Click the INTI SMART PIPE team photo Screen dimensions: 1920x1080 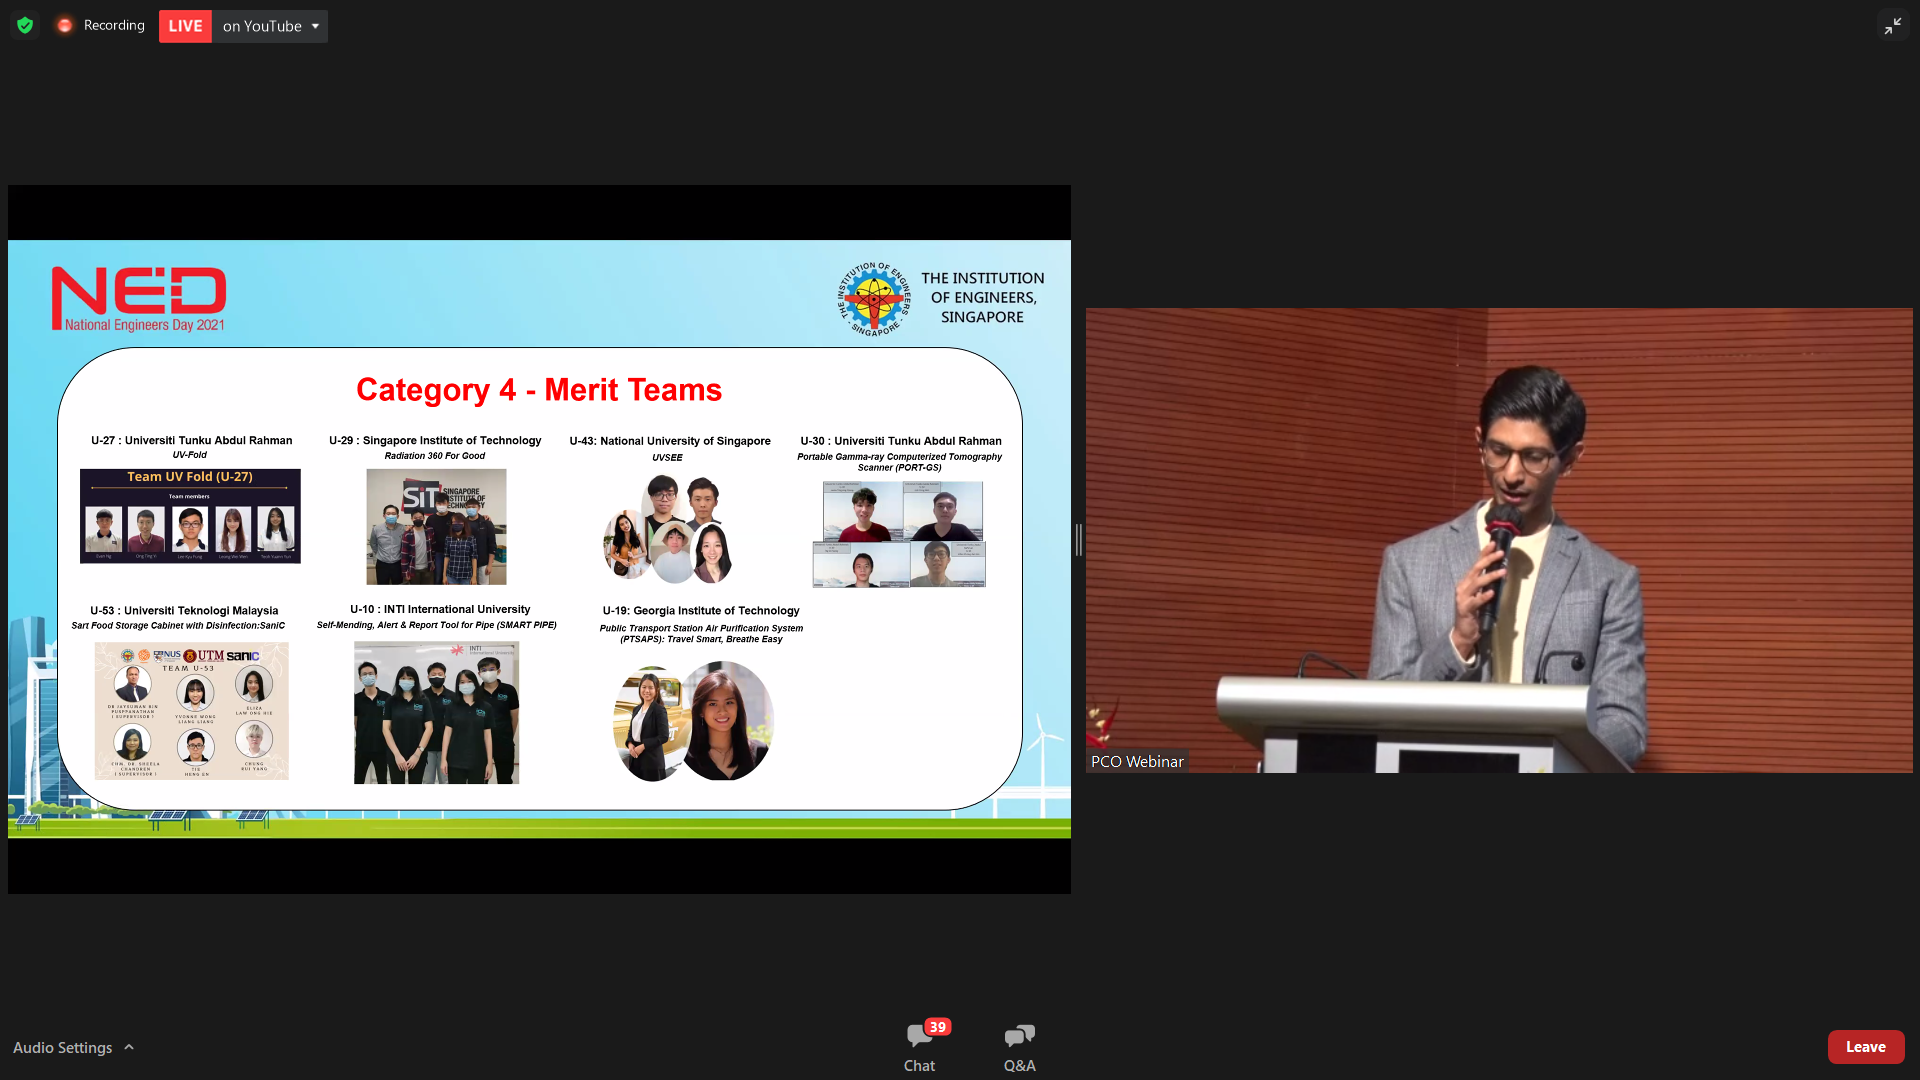tap(436, 713)
